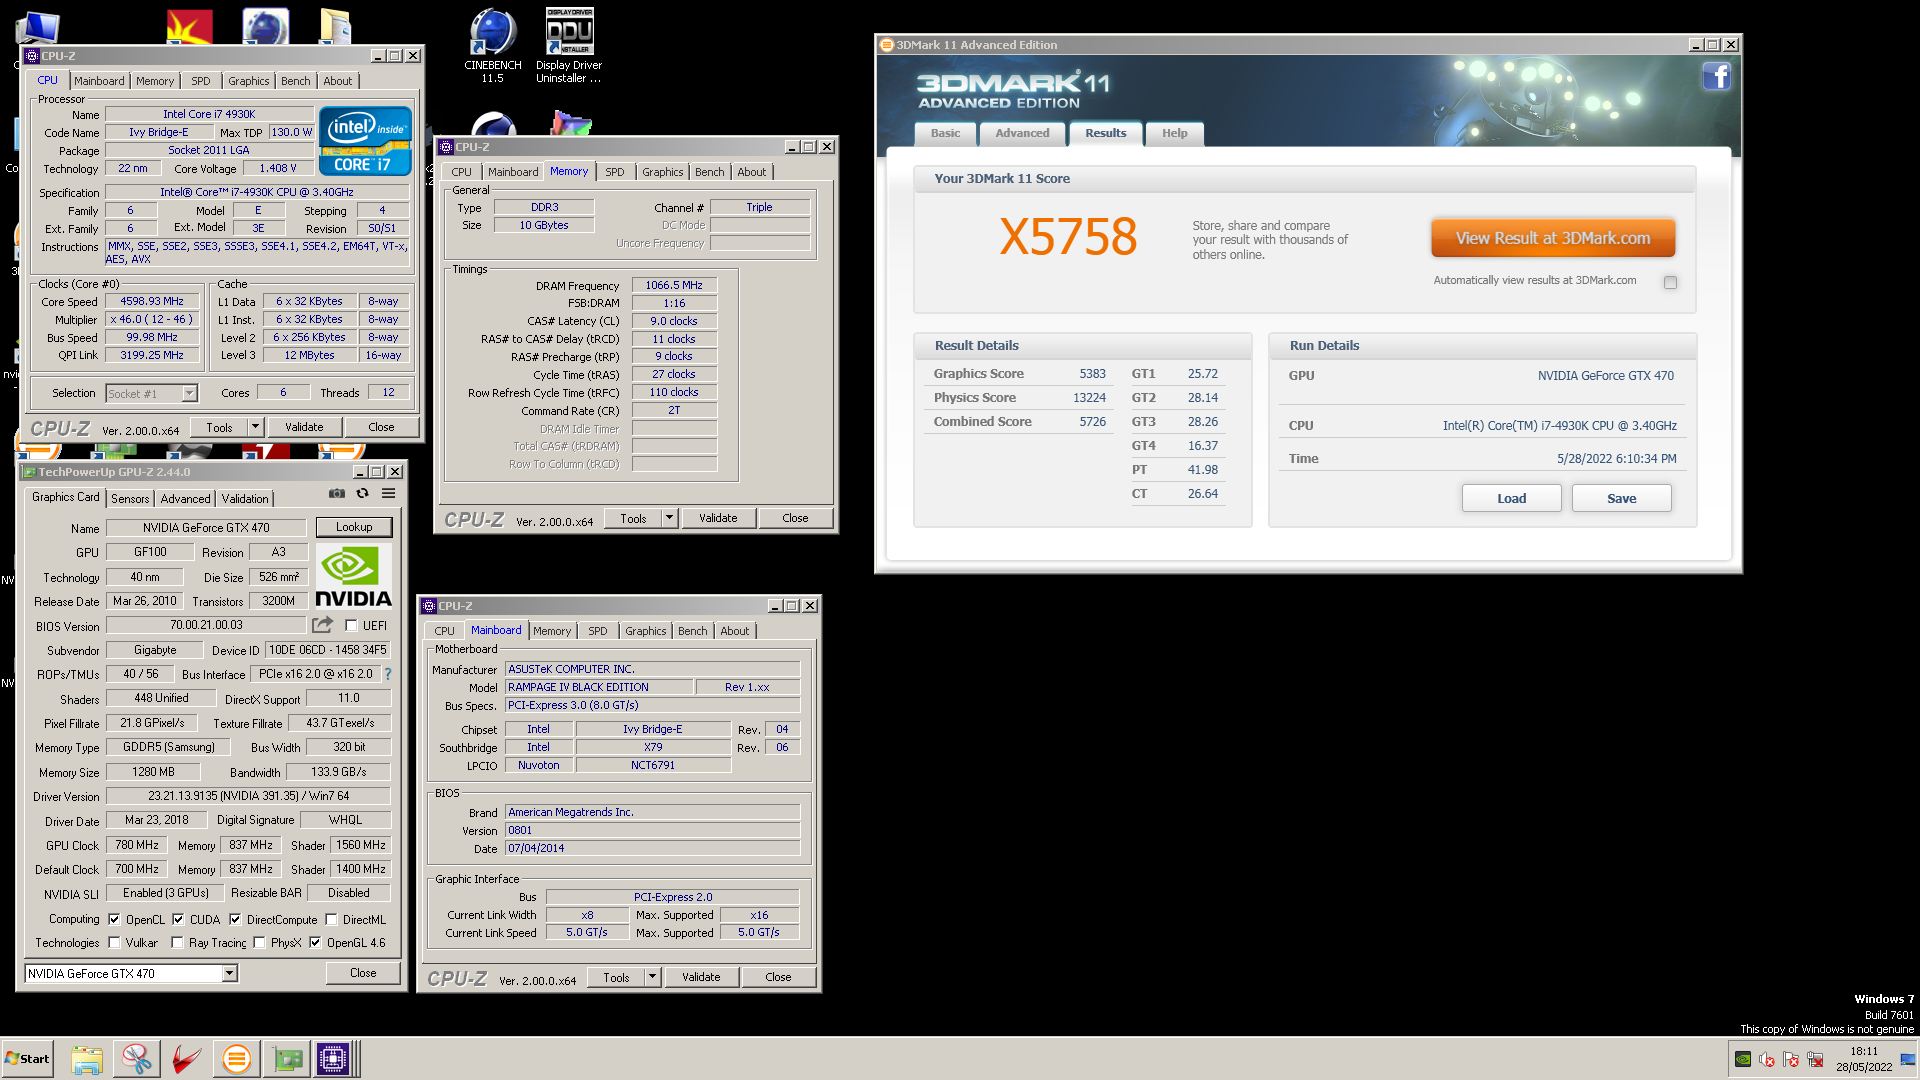Click the GPU-Z refresh icon
The width and height of the screenshot is (1920, 1080).
click(x=362, y=493)
